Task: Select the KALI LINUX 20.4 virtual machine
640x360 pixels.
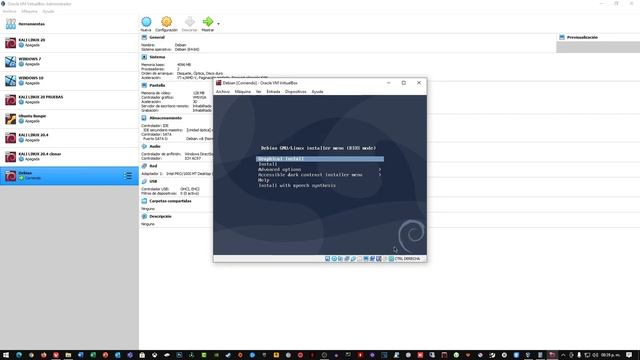Action: pos(69,138)
